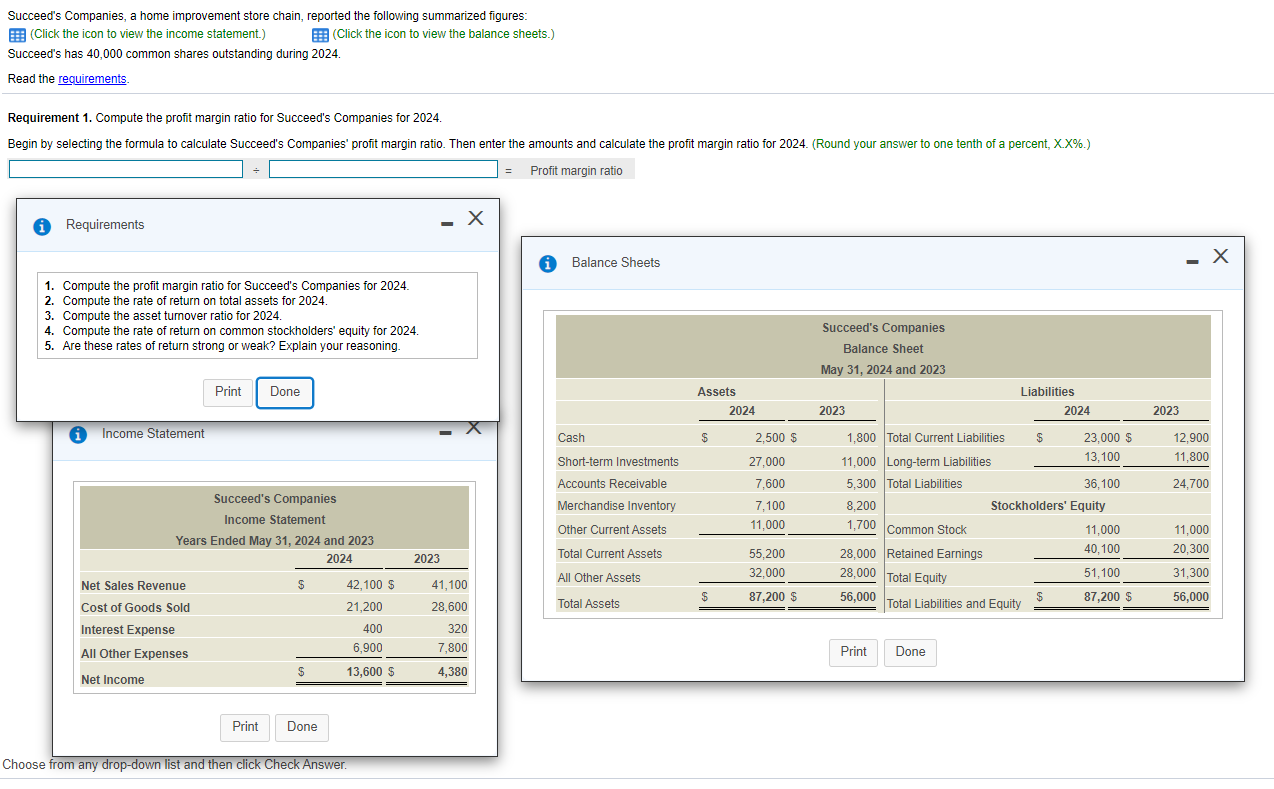Click the All Other Assets row label

pos(599,578)
